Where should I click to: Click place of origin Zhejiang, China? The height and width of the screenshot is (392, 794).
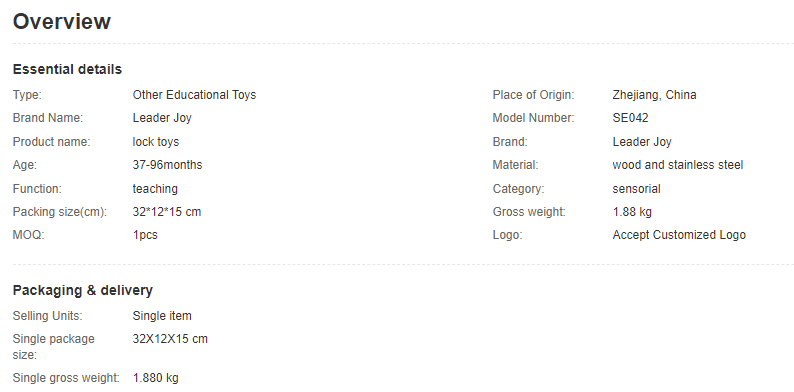pos(654,95)
